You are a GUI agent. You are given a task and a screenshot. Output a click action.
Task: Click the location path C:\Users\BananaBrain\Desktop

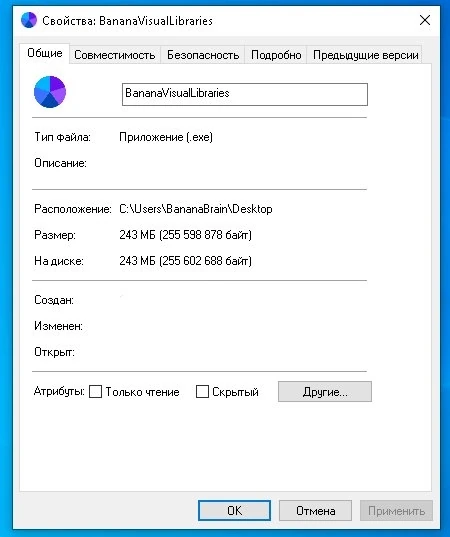click(x=196, y=209)
